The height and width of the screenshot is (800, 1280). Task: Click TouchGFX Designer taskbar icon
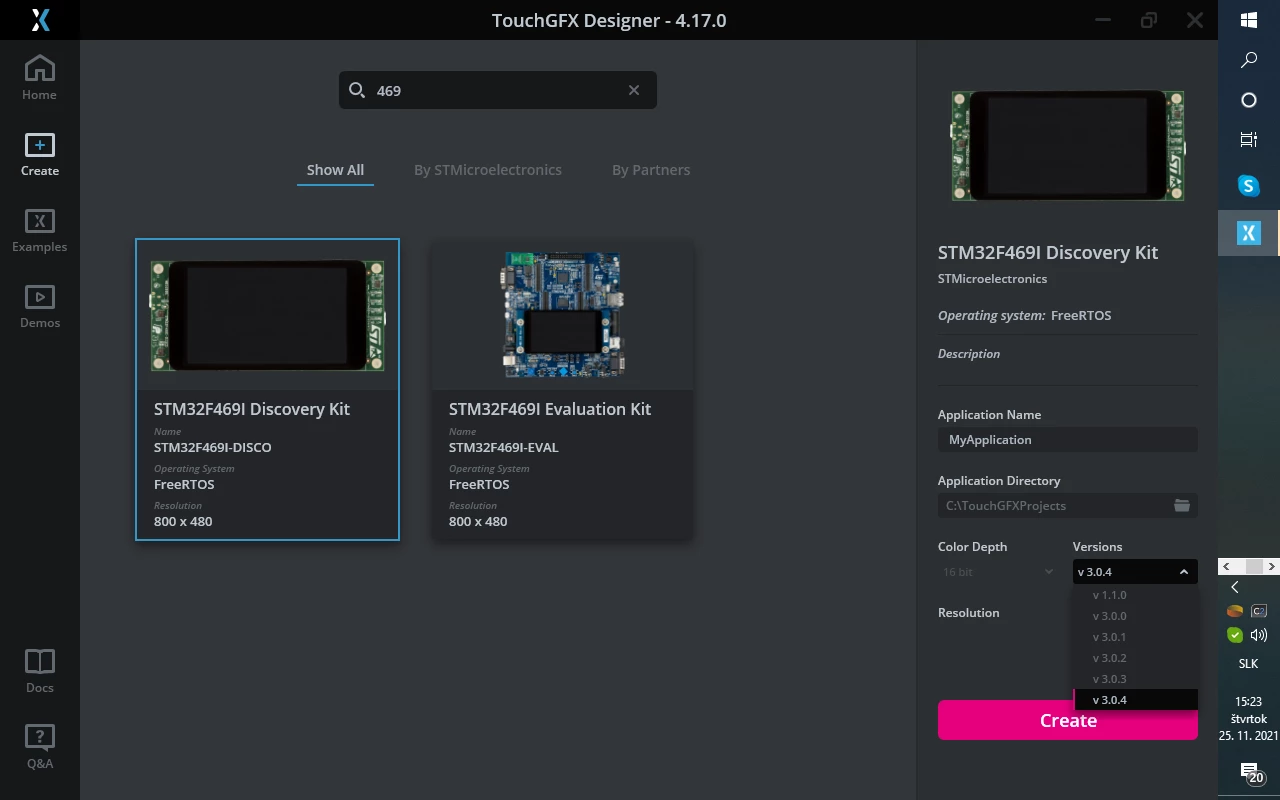click(1249, 233)
